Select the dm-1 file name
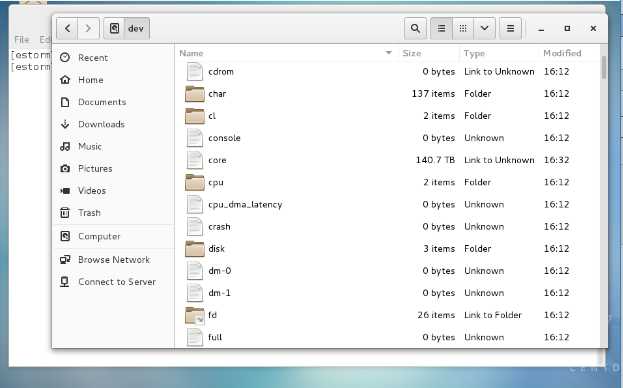623x388 pixels. click(x=219, y=293)
